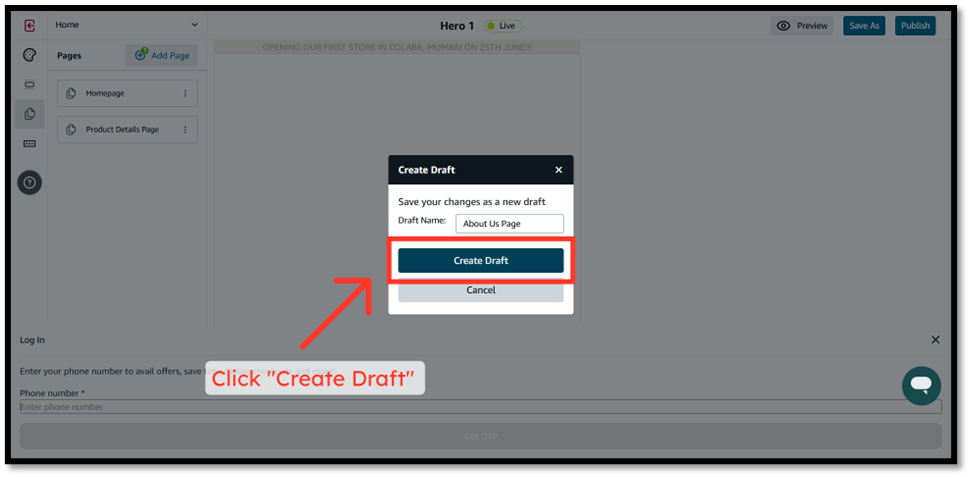Open the theme palette icon in sidebar

point(29,55)
